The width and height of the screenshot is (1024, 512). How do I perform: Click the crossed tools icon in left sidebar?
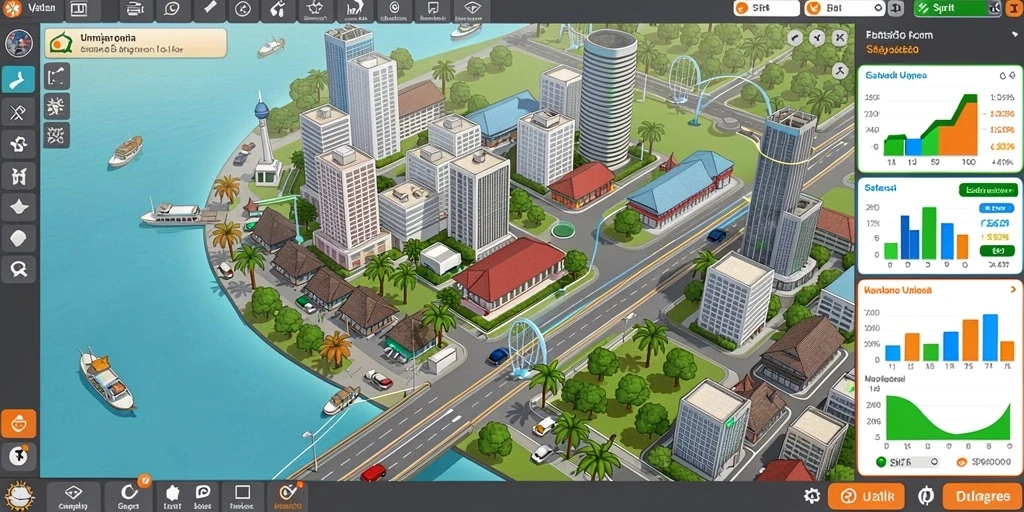pyautogui.click(x=18, y=112)
